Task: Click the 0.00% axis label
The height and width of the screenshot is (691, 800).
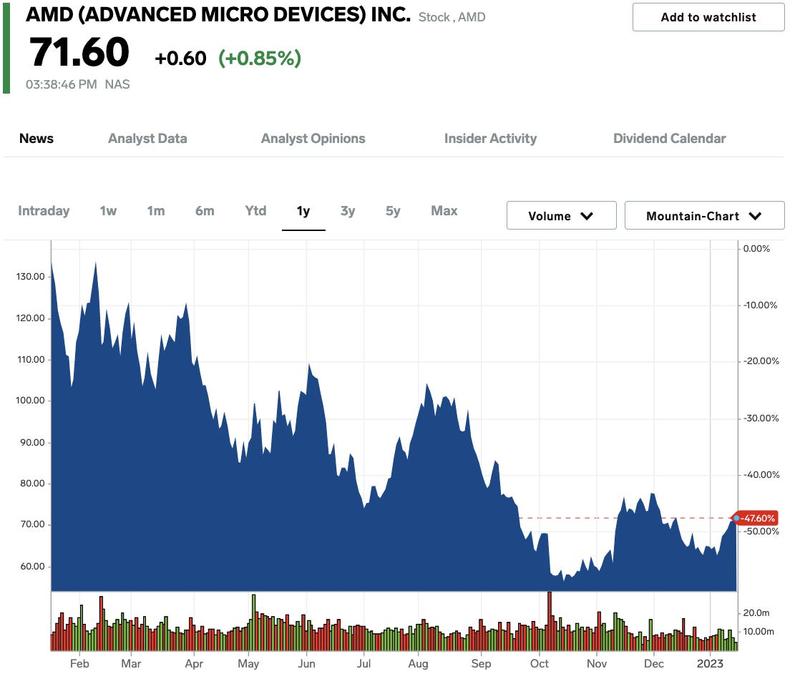Action: point(757,249)
